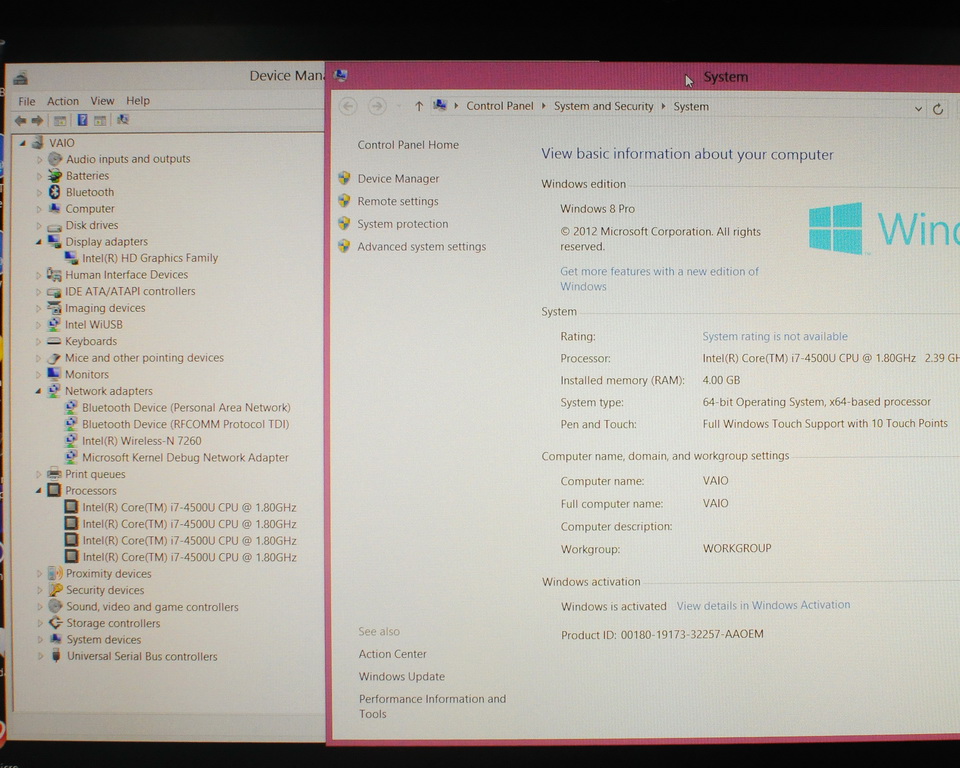This screenshot has width=960, height=768.
Task: Open Performance Information and Tools link
Action: 432,706
